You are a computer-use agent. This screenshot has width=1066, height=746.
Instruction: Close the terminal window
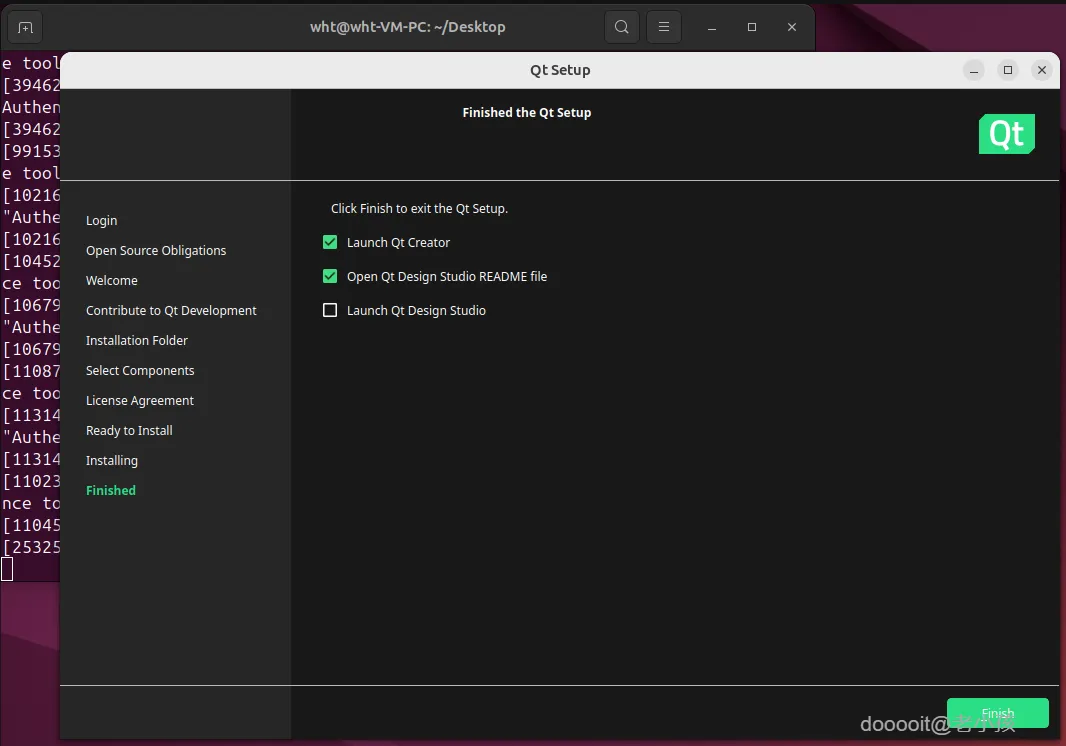click(x=792, y=27)
